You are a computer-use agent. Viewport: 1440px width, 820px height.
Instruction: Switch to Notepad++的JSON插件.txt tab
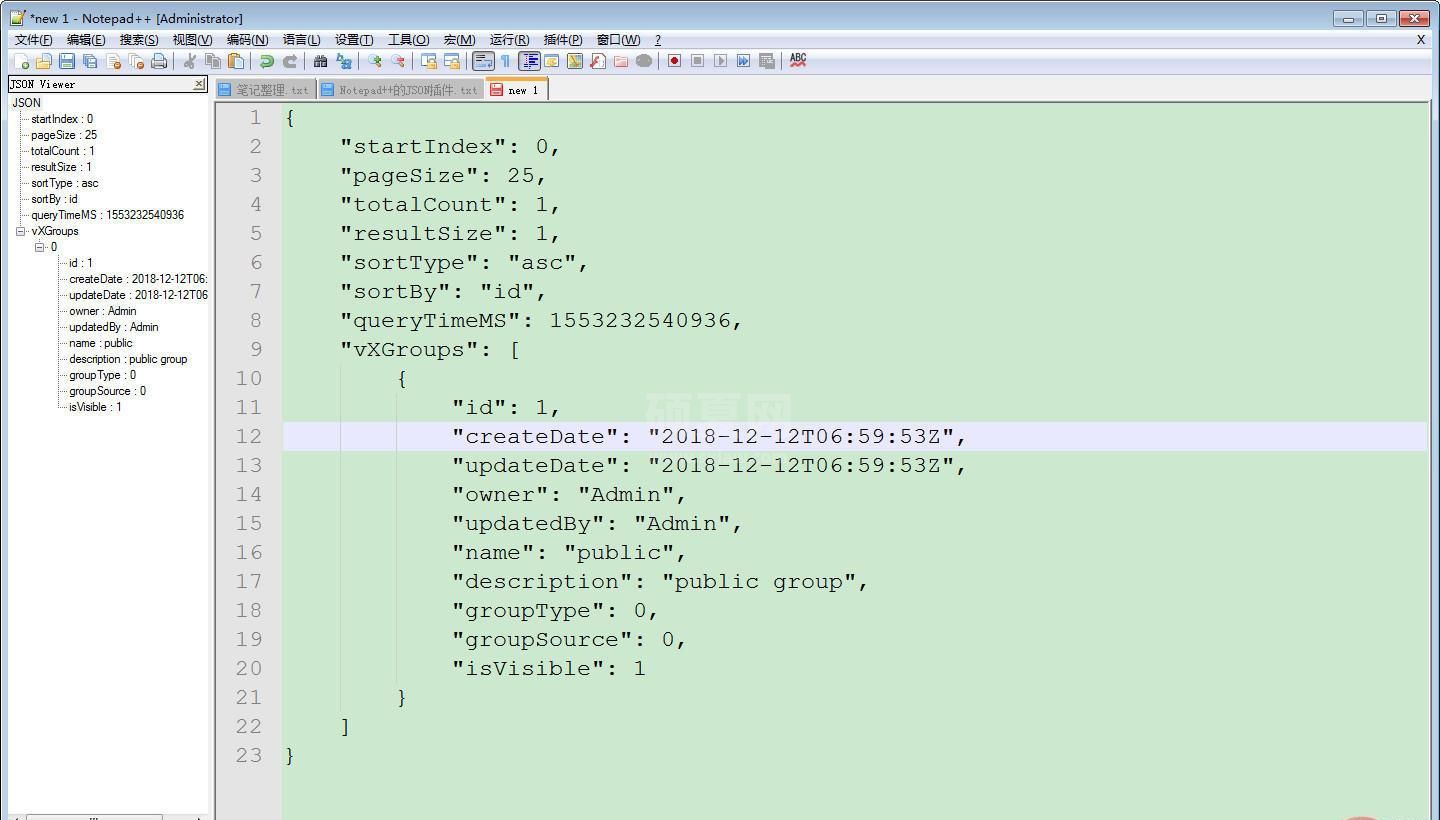click(400, 90)
